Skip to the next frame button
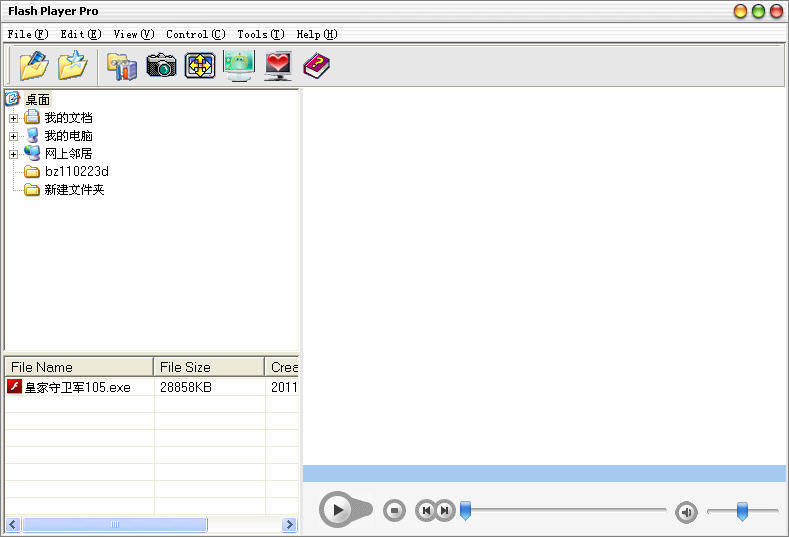This screenshot has width=789, height=537. pyautogui.click(x=445, y=511)
